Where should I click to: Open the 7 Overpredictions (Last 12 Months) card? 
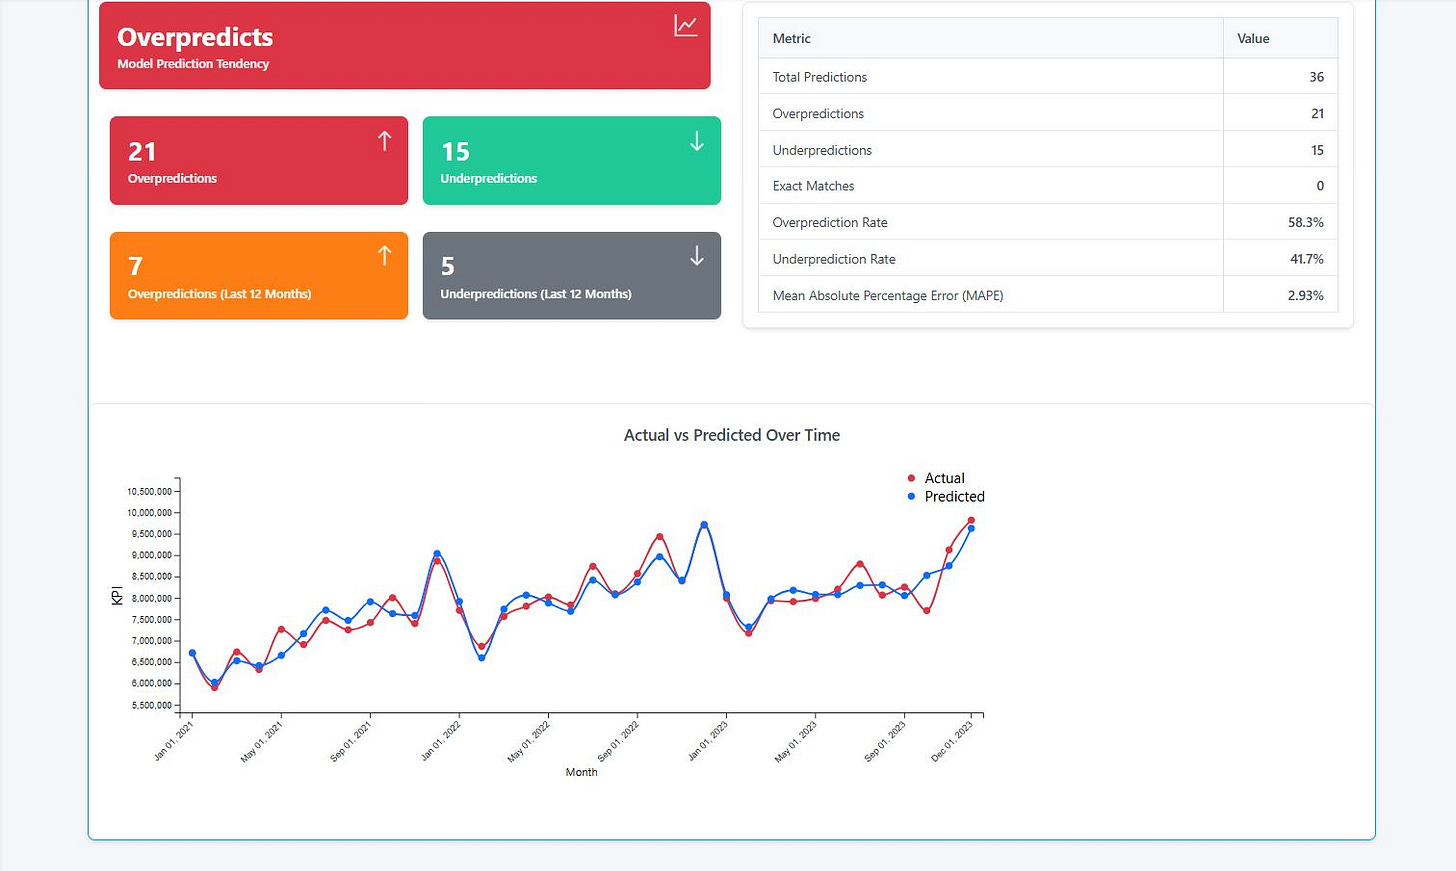click(x=259, y=276)
